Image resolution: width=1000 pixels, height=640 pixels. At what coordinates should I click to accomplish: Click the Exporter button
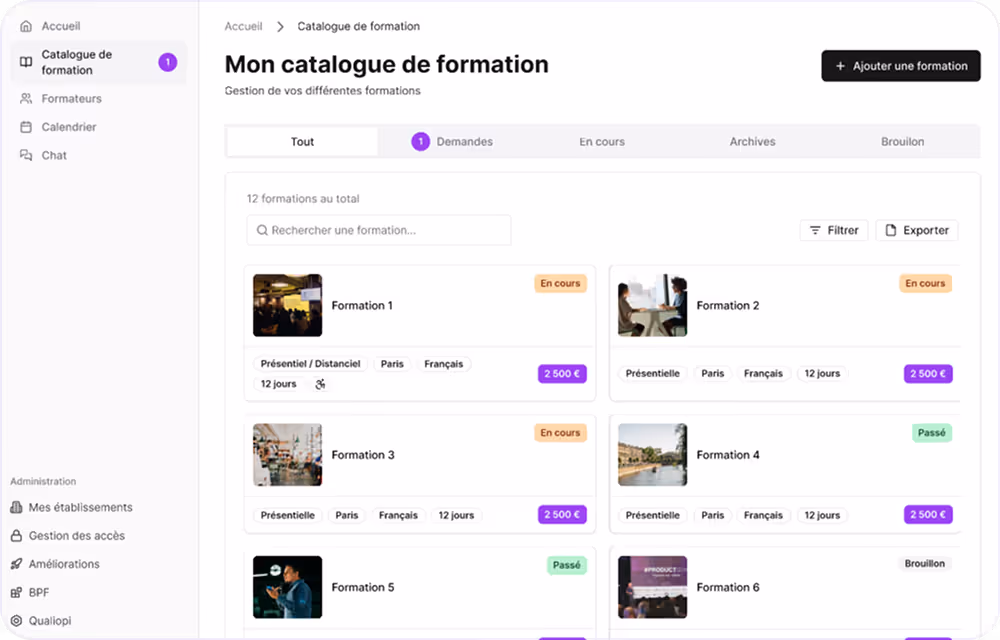(x=916, y=230)
